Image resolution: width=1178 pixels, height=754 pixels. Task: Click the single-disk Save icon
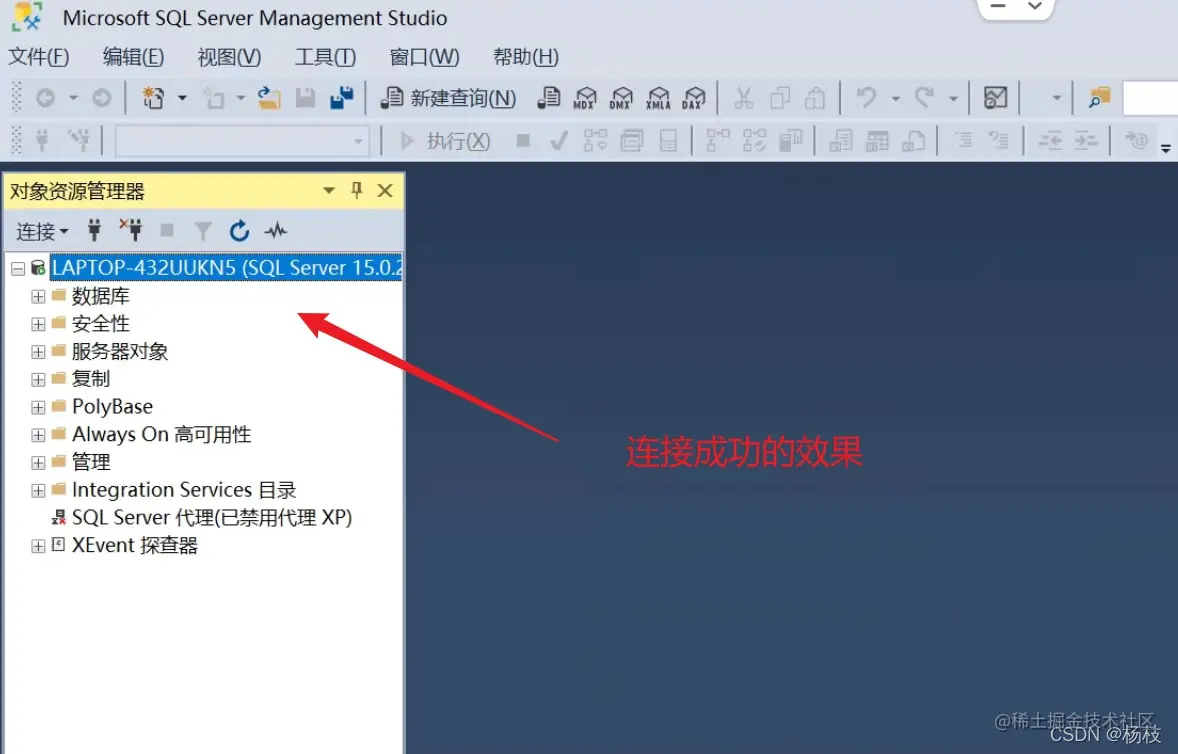click(x=305, y=98)
